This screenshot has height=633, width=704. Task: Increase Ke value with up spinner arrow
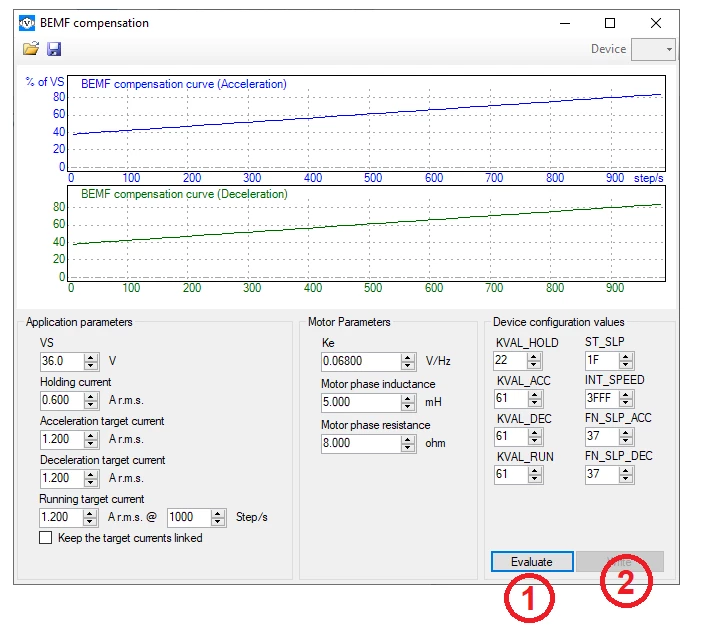407,358
